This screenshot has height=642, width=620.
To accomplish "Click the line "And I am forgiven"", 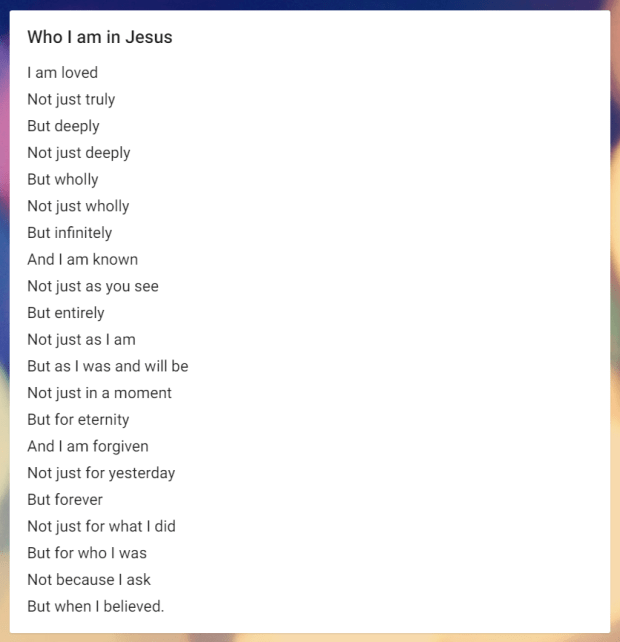I will point(88,446).
